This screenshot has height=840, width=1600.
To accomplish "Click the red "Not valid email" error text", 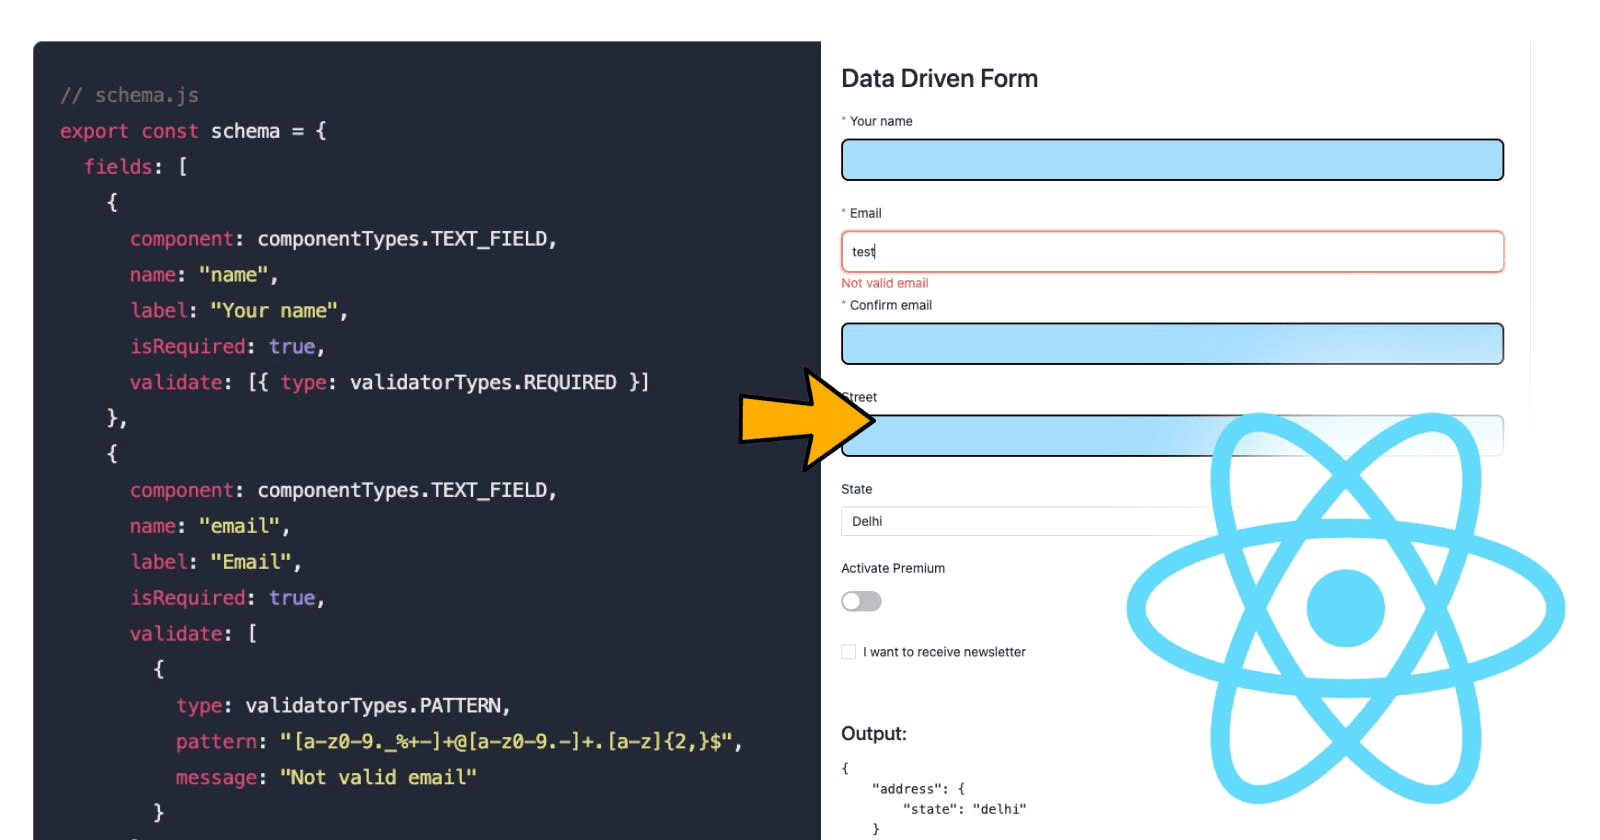I will [885, 283].
